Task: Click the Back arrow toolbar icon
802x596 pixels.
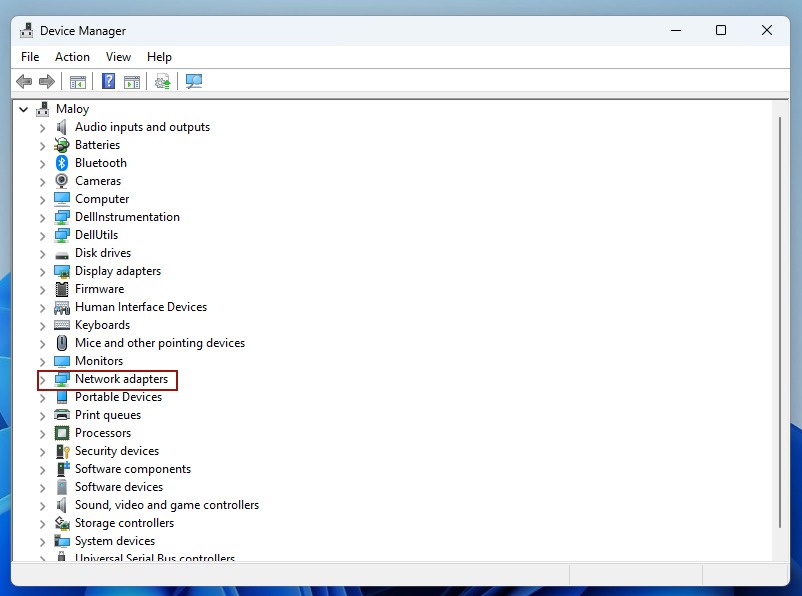Action: tap(22, 81)
